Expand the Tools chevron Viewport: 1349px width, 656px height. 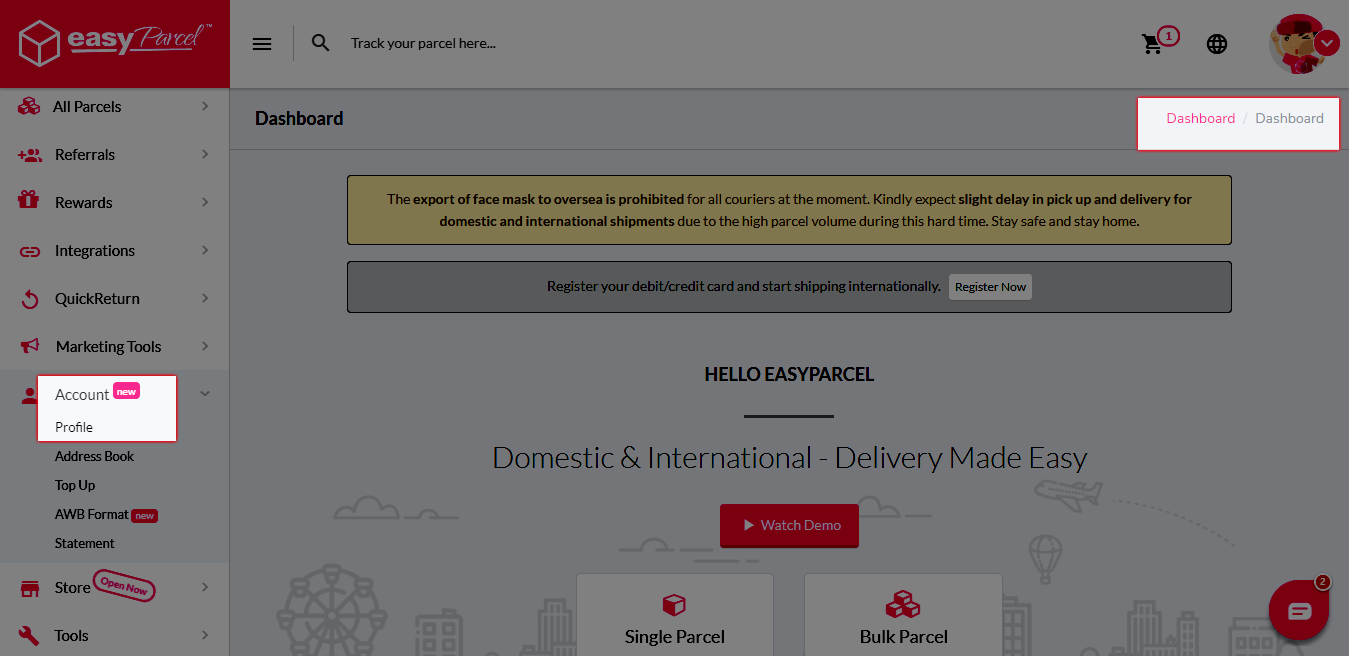click(x=205, y=635)
